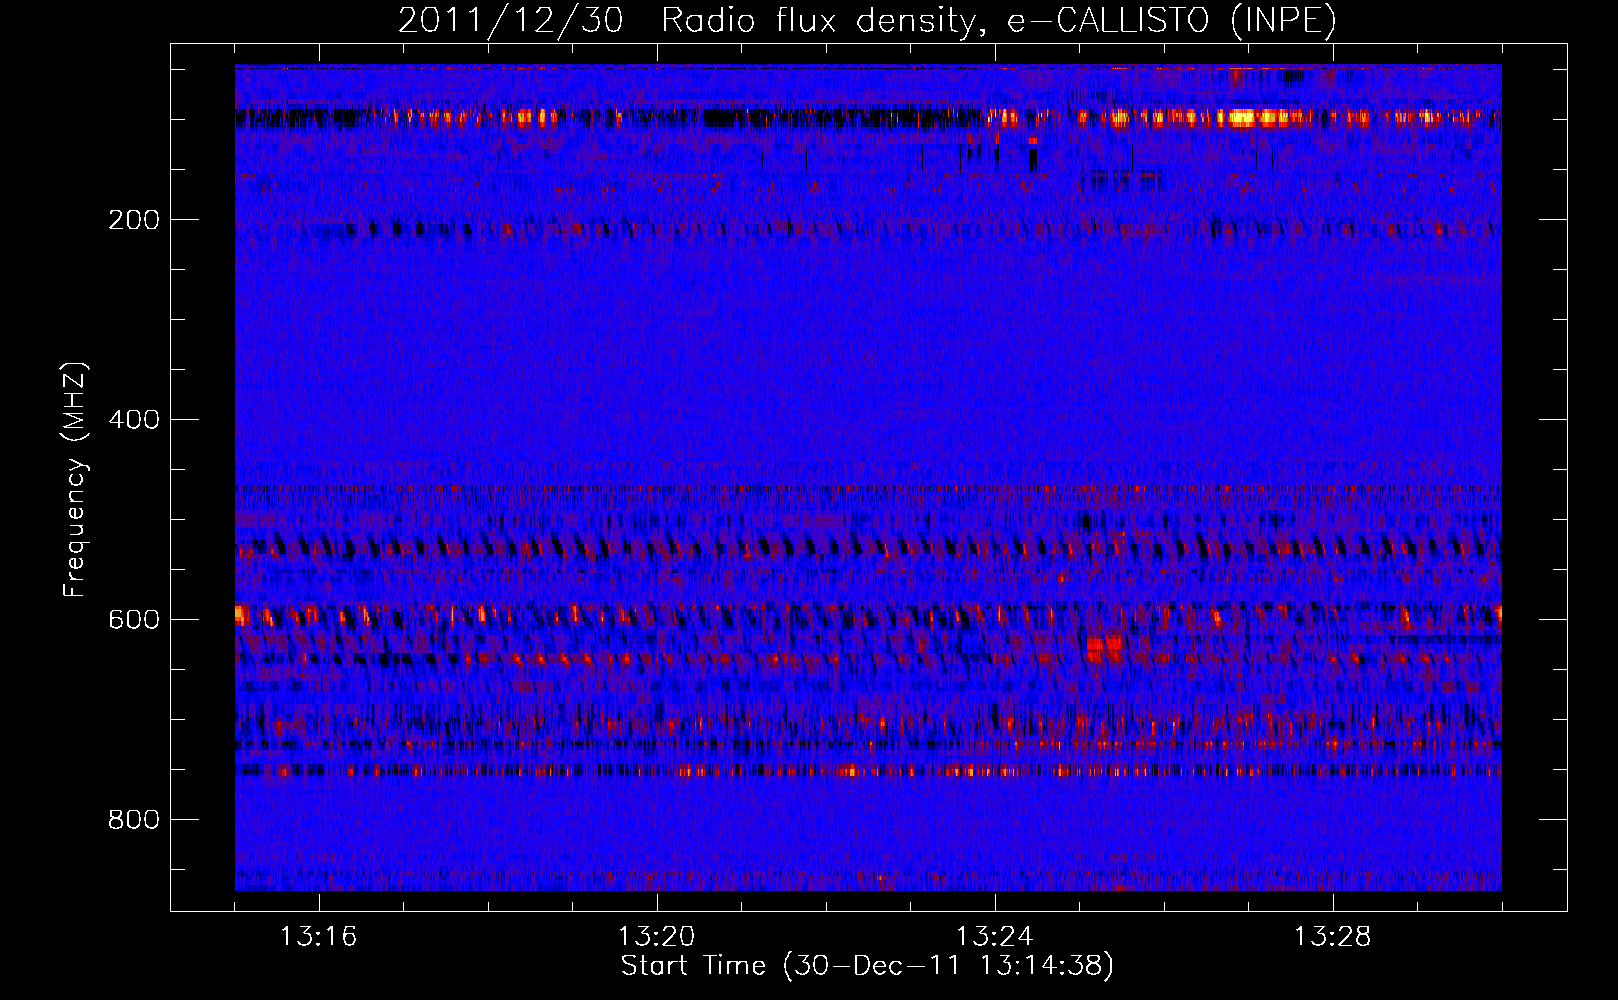Click the 13:20 time tick label
1618x1000 pixels.
(657, 937)
